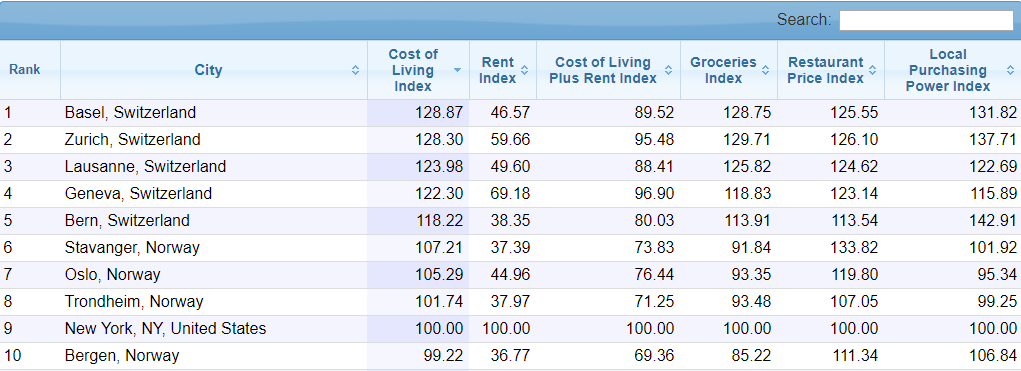Click Restaurant Price Index sort arrows
Screen dimensions: 1021x371
[873, 70]
